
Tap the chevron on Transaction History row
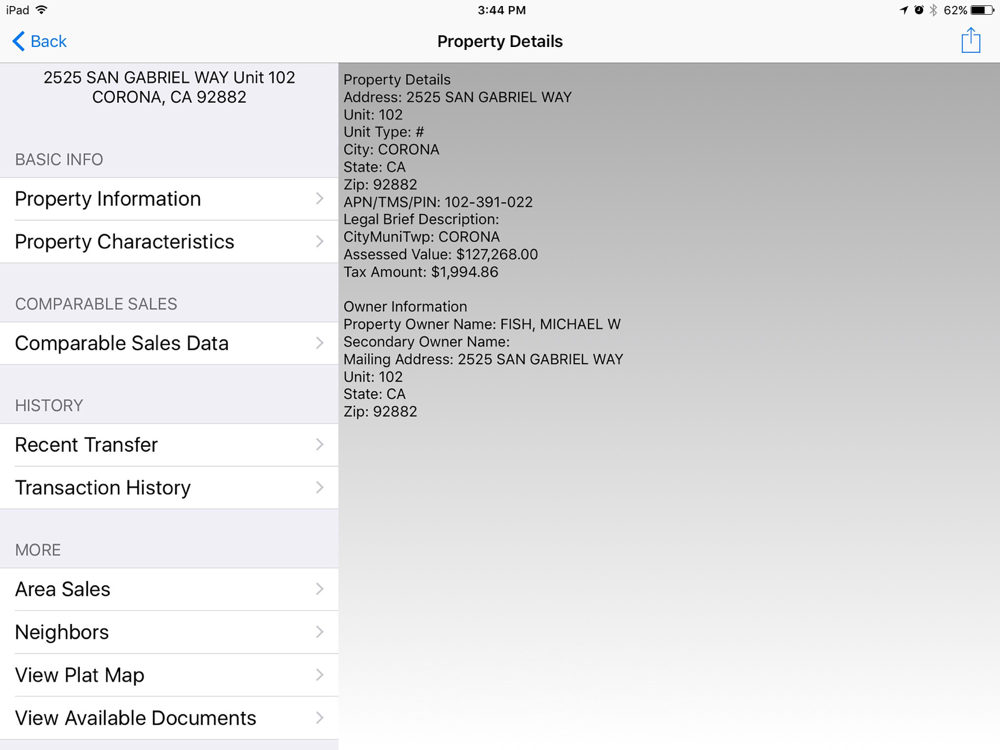pos(320,488)
